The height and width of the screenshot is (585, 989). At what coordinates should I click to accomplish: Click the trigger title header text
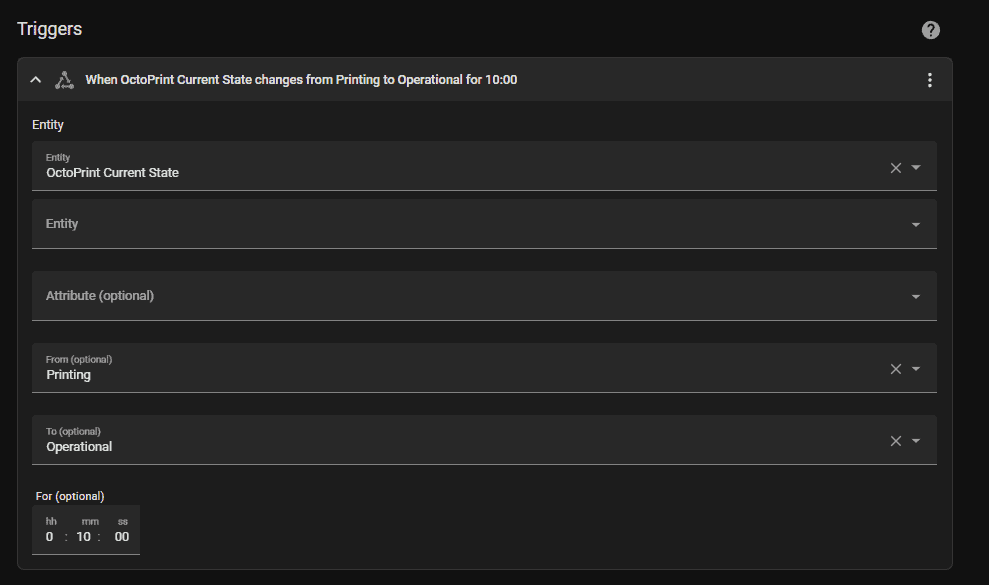coord(301,80)
